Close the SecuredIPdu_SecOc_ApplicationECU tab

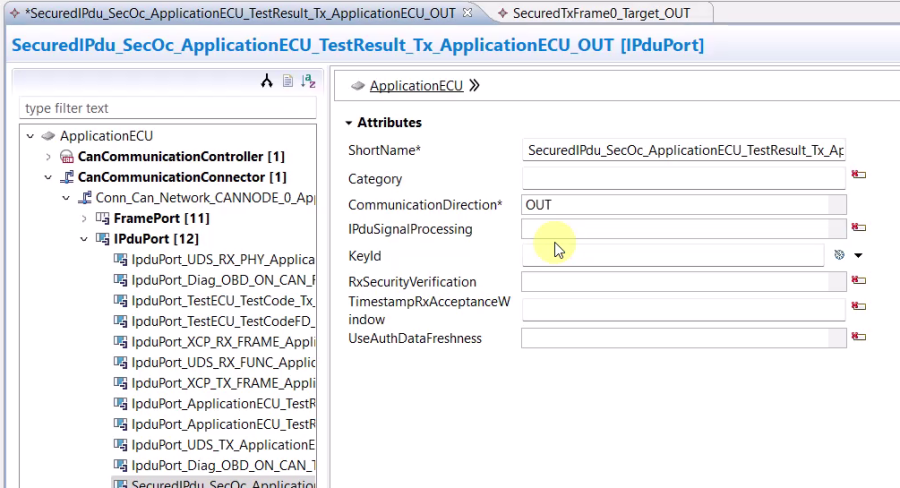click(x=468, y=12)
